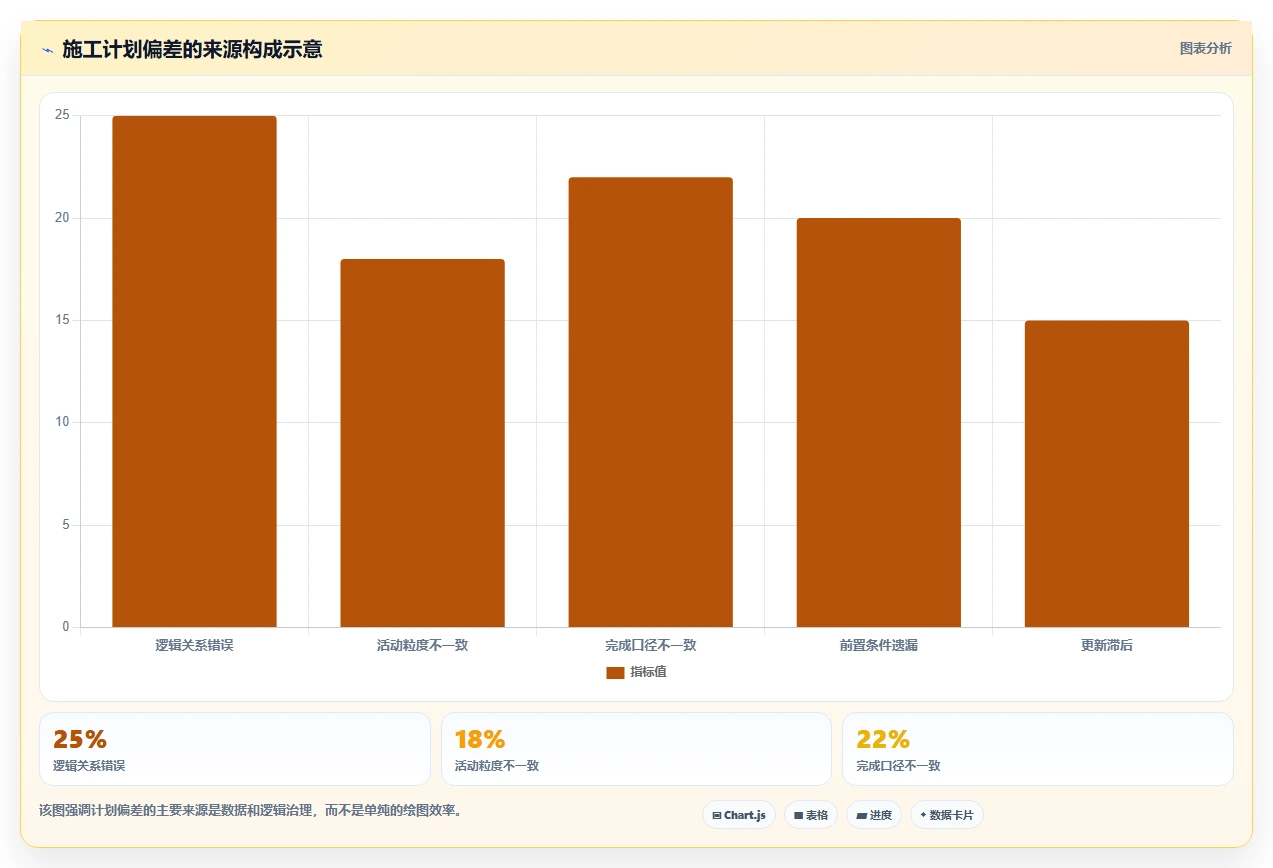
Task: Open the 25% 逻辑关系错误 data card
Action: tap(235, 749)
